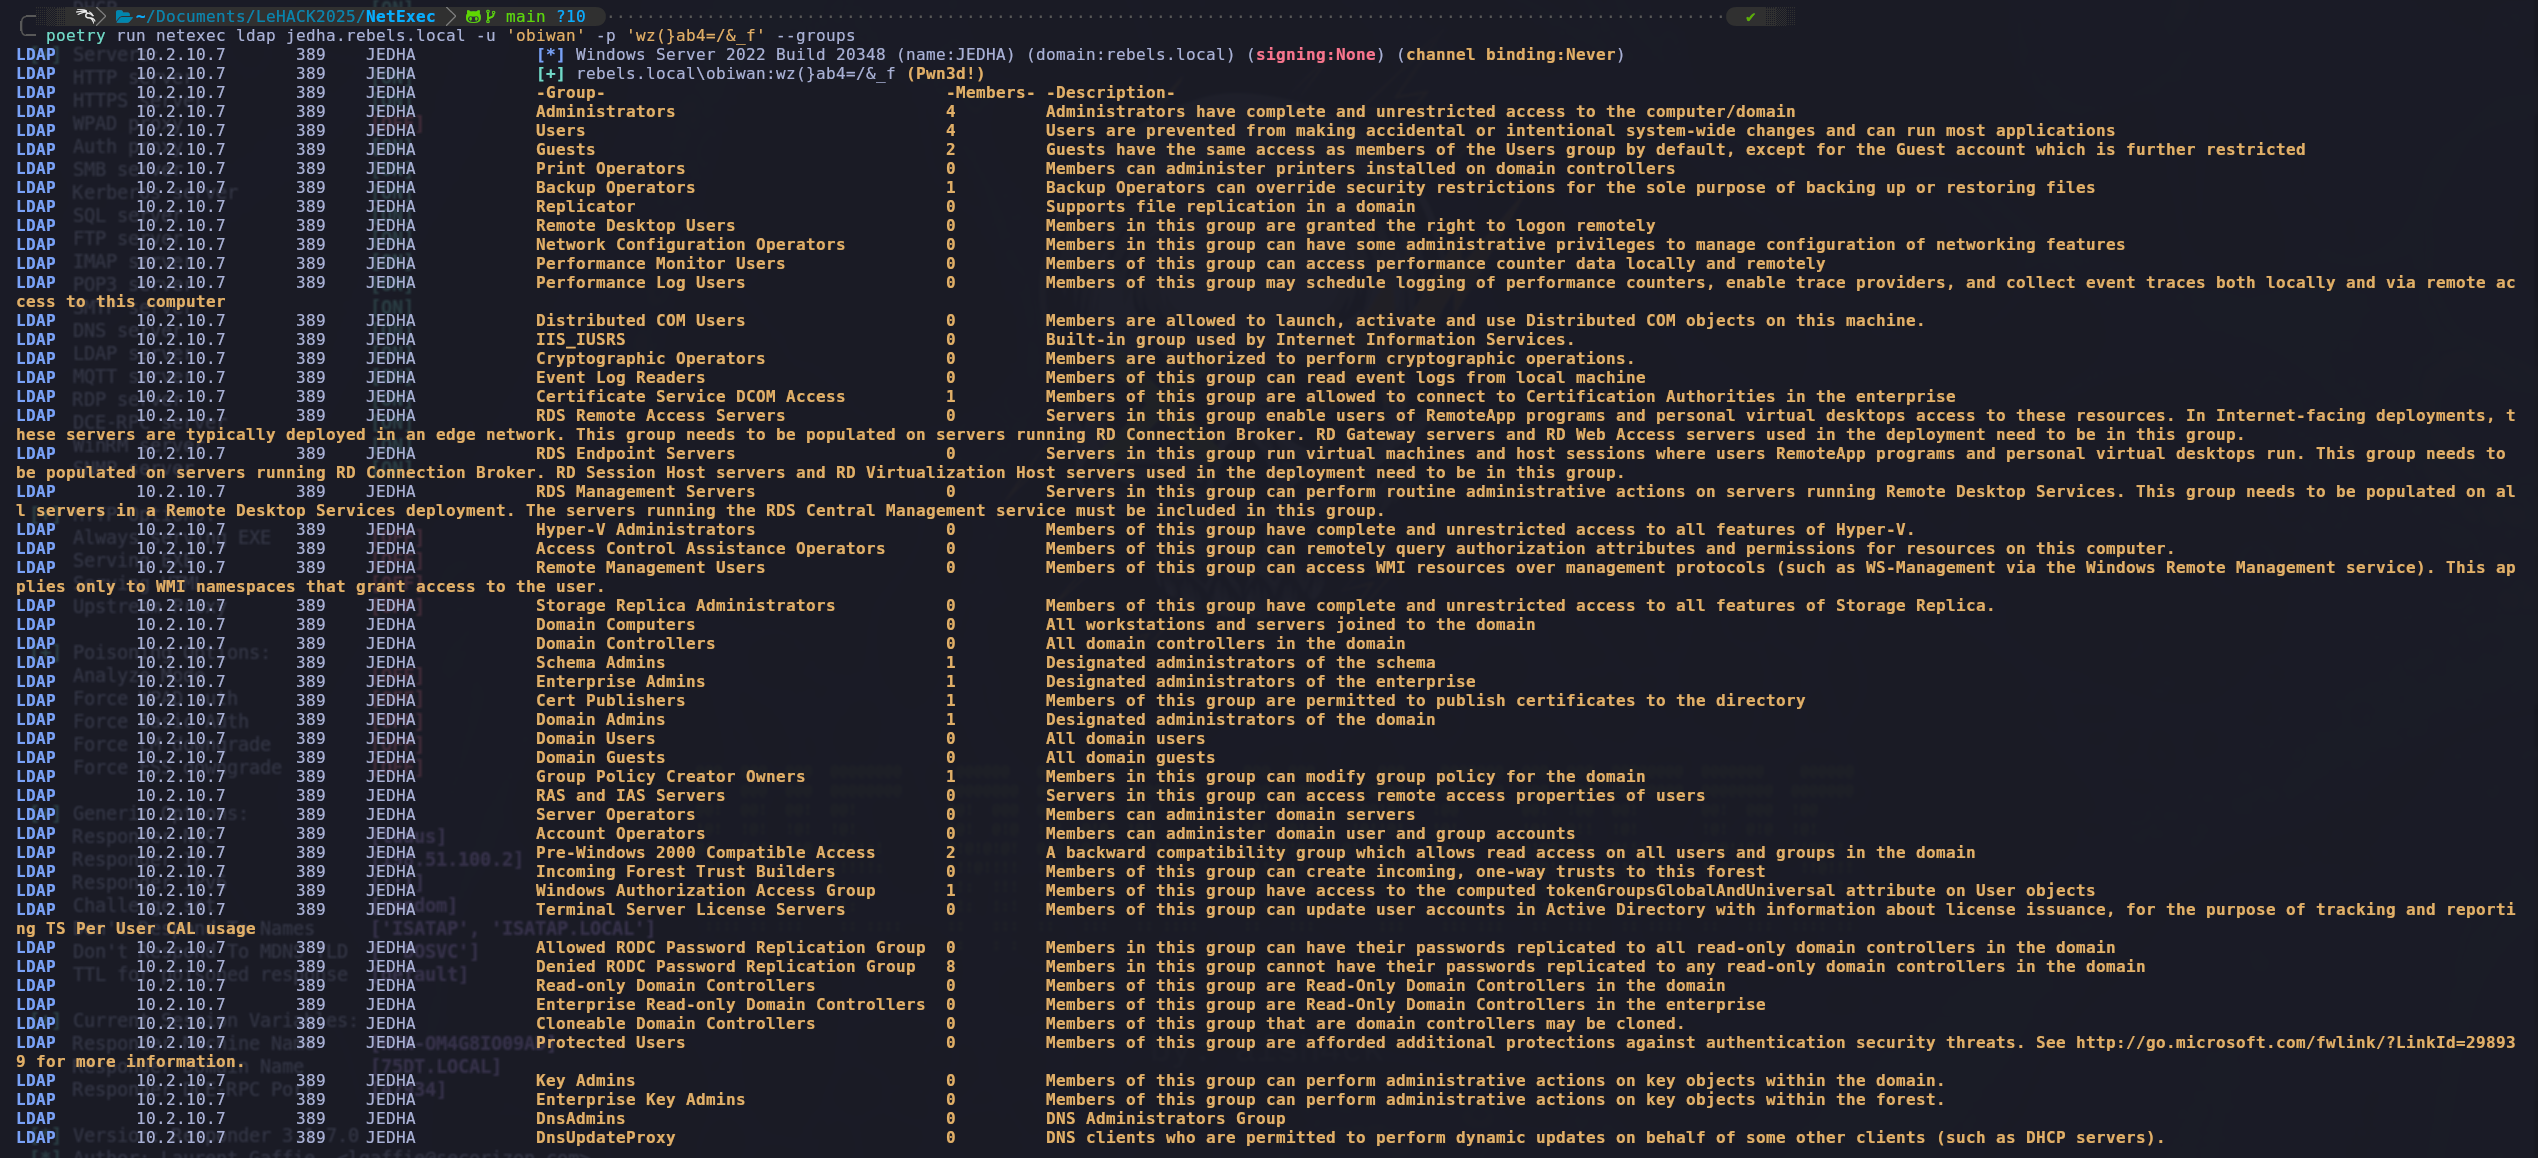Screen dimensions: 2538x1158
Task: Click the Enterprise Admins group name
Action: [620, 682]
